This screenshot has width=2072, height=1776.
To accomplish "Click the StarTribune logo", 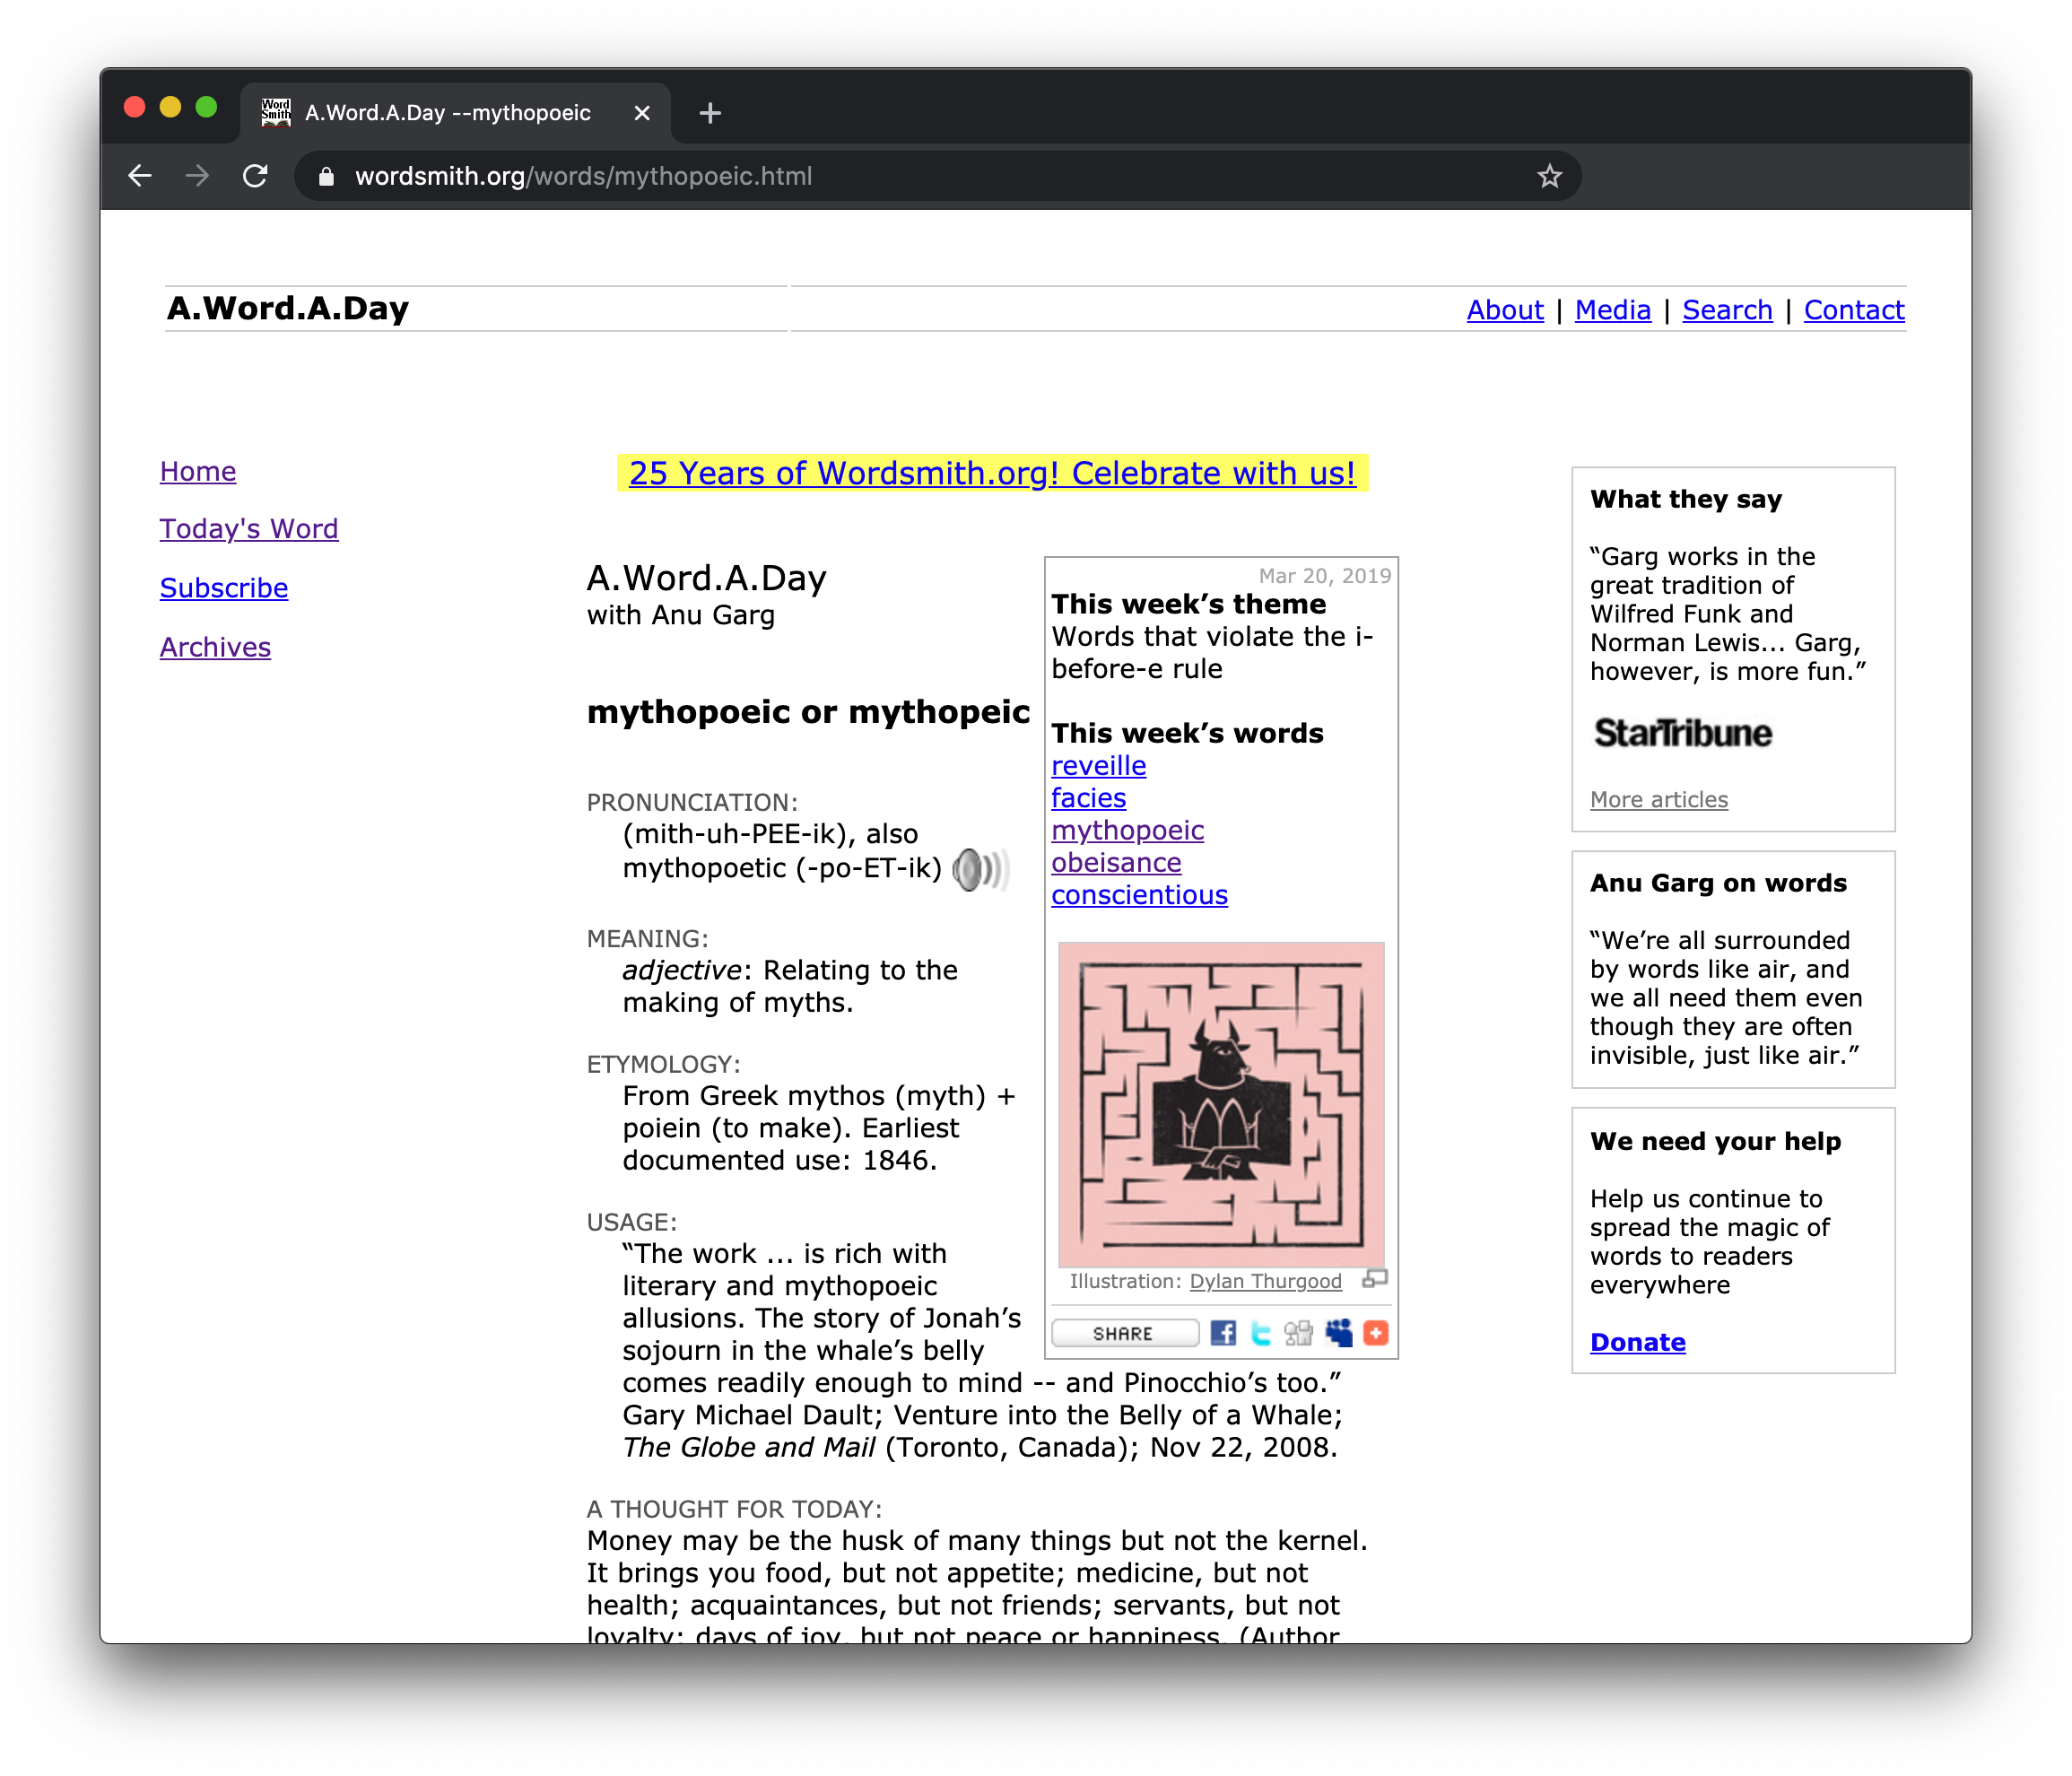I will (1683, 732).
